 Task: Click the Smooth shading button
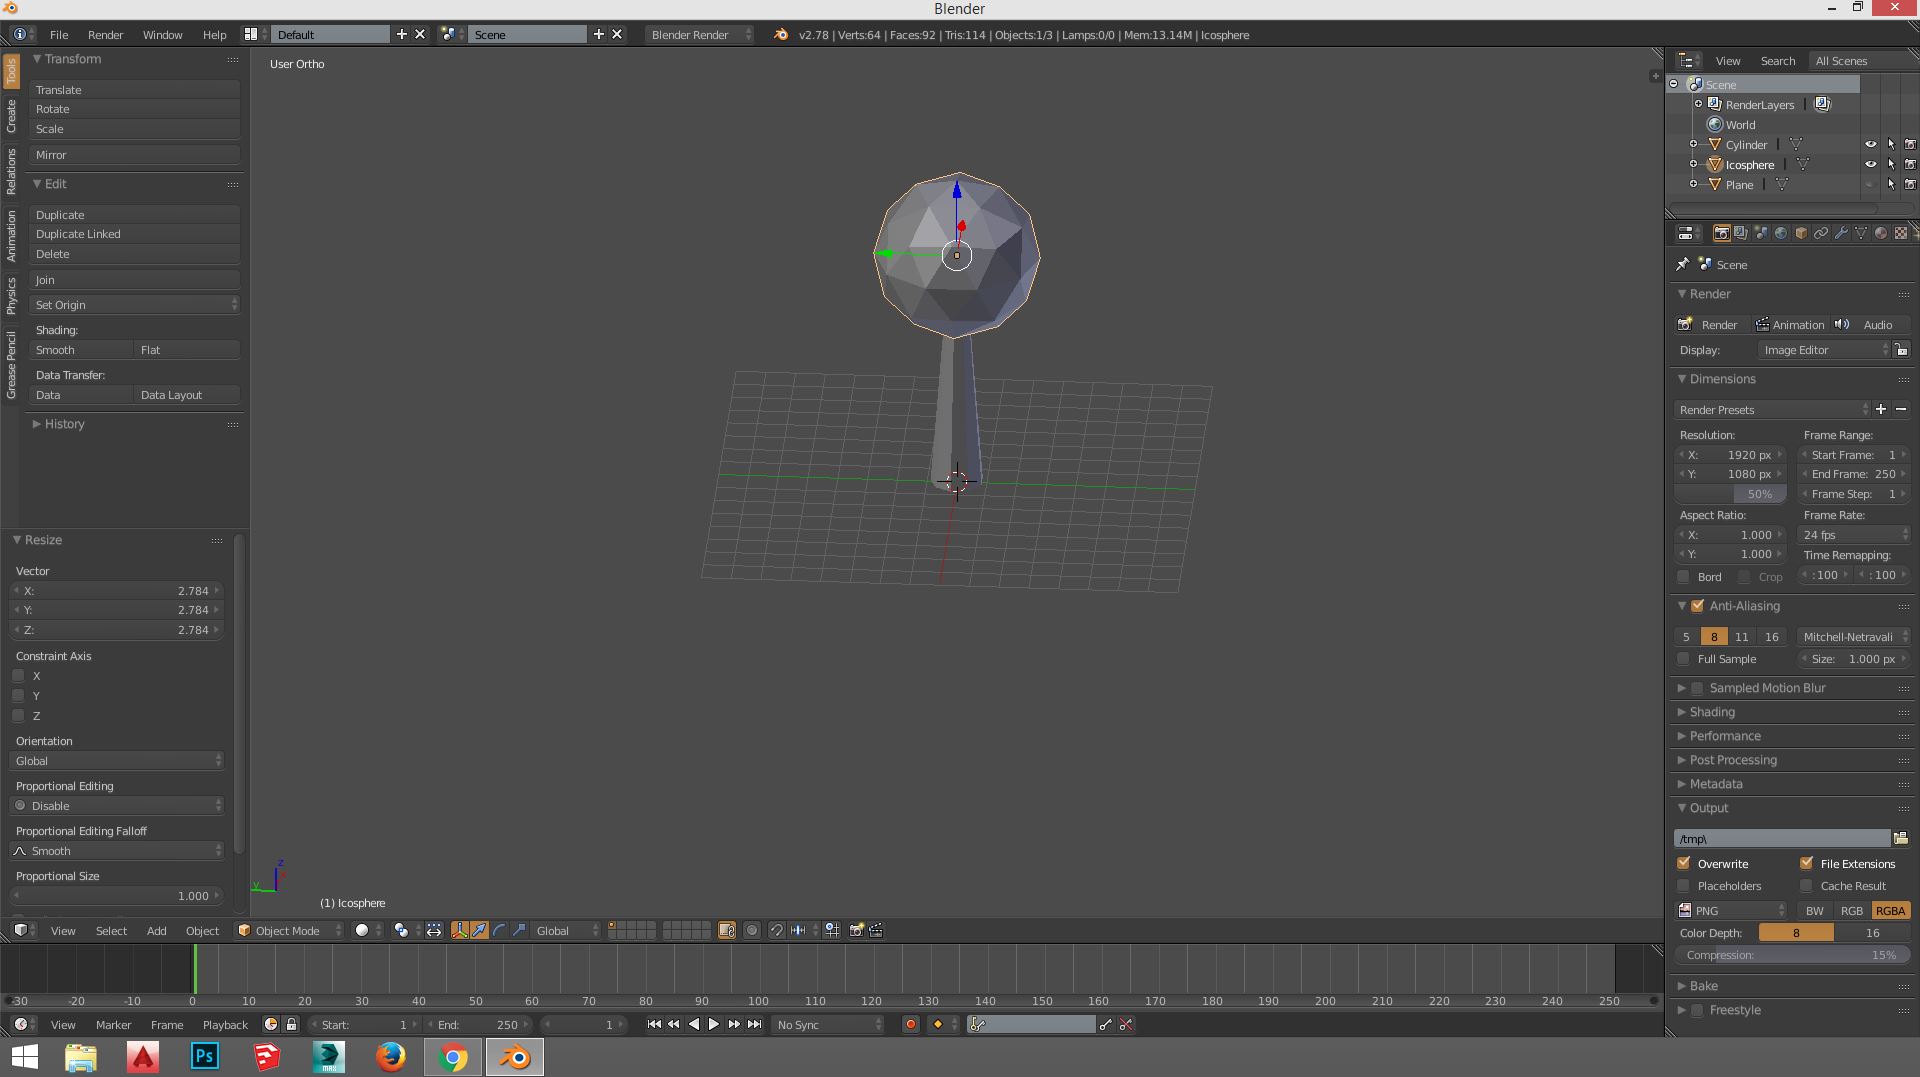point(81,350)
